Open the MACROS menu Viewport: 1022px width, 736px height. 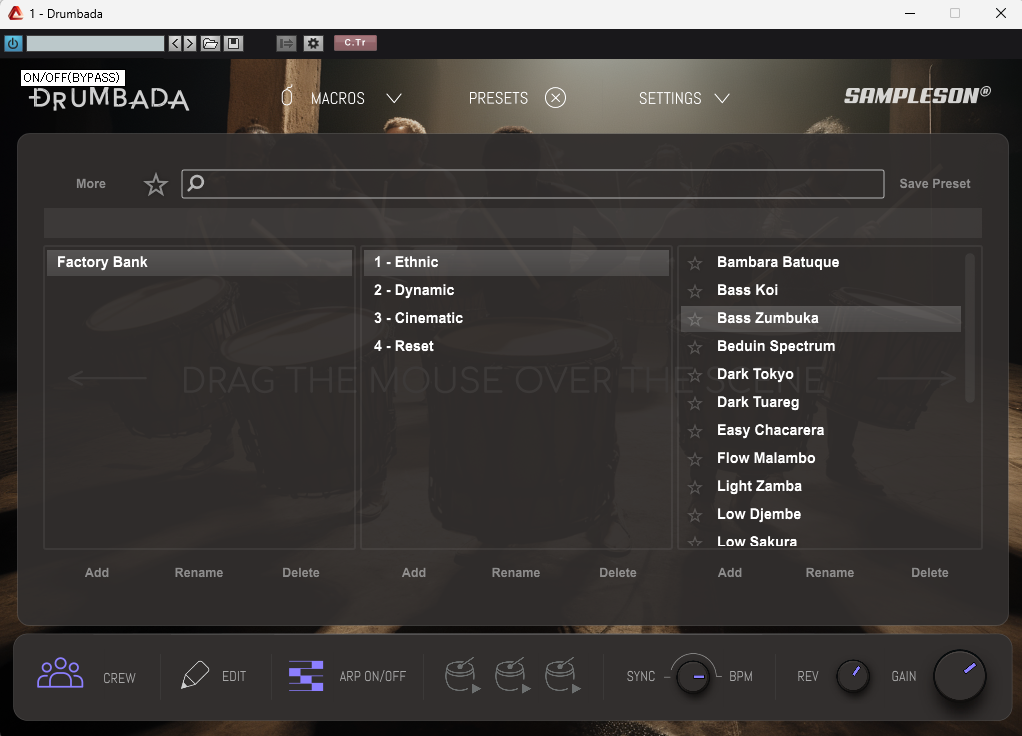[x=338, y=98]
